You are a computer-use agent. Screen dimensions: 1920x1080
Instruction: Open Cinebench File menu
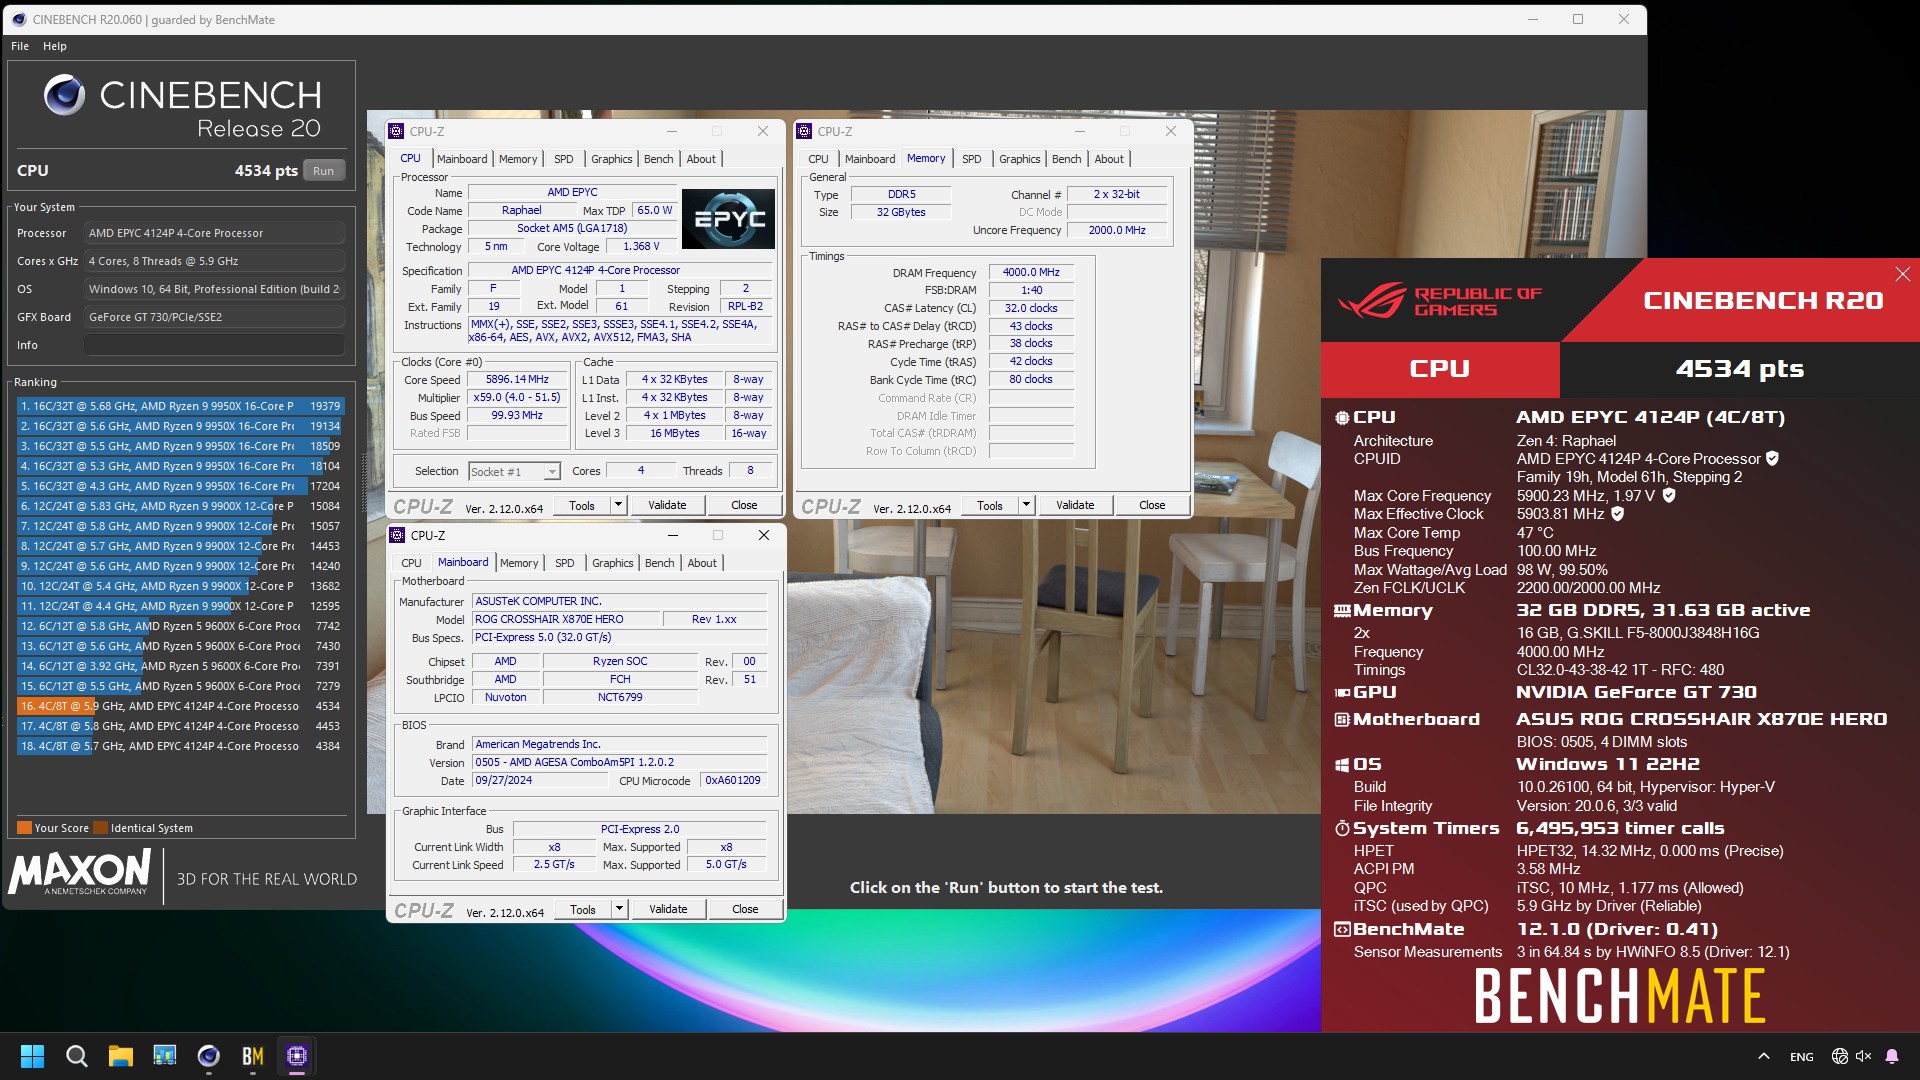(x=20, y=46)
